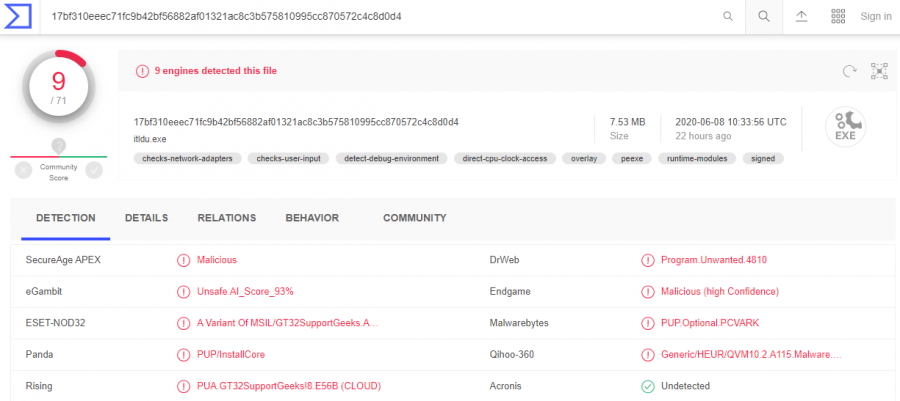Click the Panda warning icon
Viewport: 900px width, 401px height.
click(x=183, y=355)
